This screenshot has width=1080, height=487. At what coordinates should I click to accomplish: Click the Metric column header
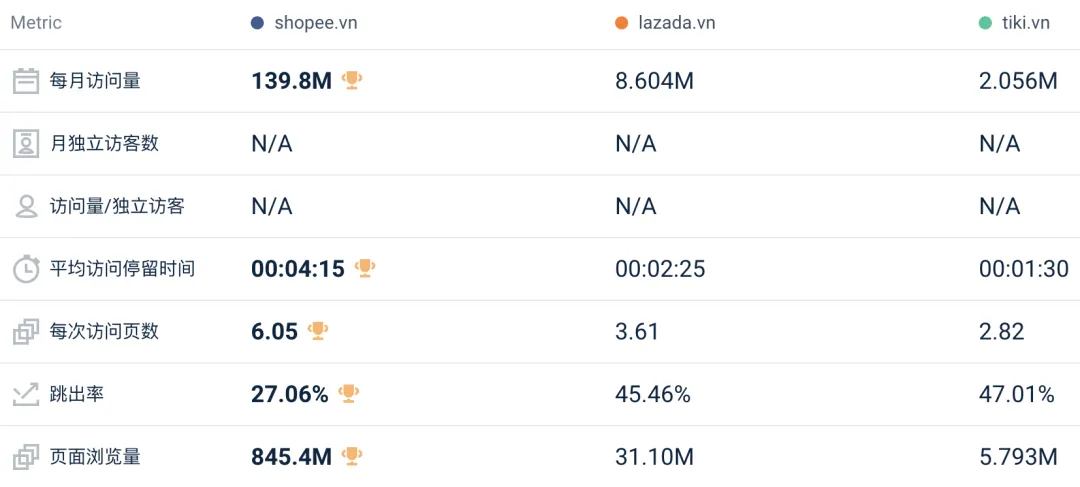pyautogui.click(x=36, y=23)
